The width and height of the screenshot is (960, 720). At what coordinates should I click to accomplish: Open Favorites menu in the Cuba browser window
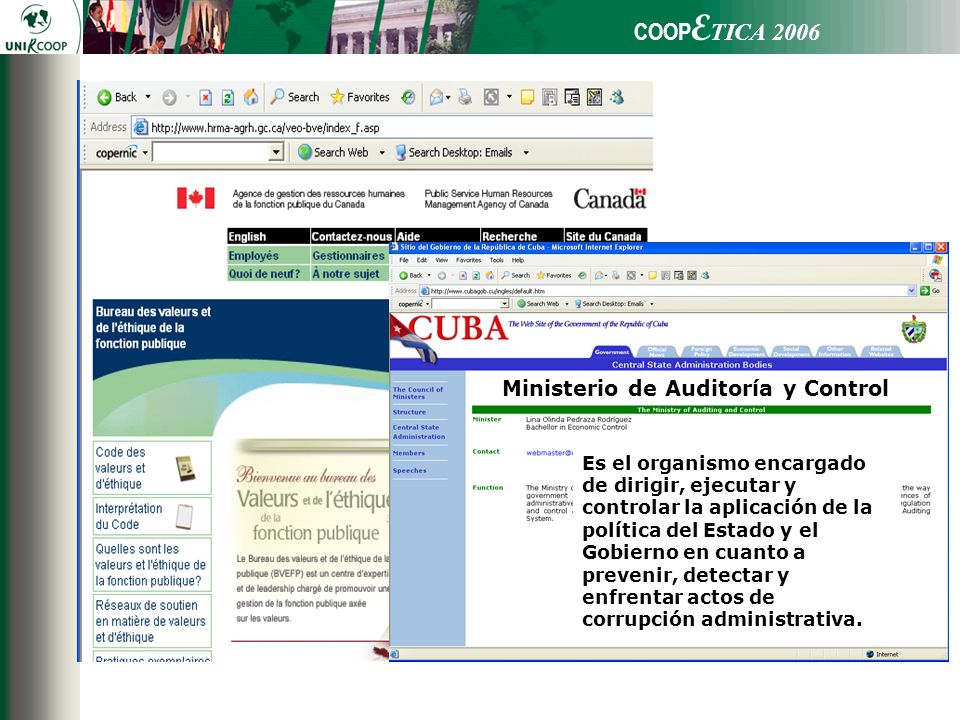coord(468,260)
